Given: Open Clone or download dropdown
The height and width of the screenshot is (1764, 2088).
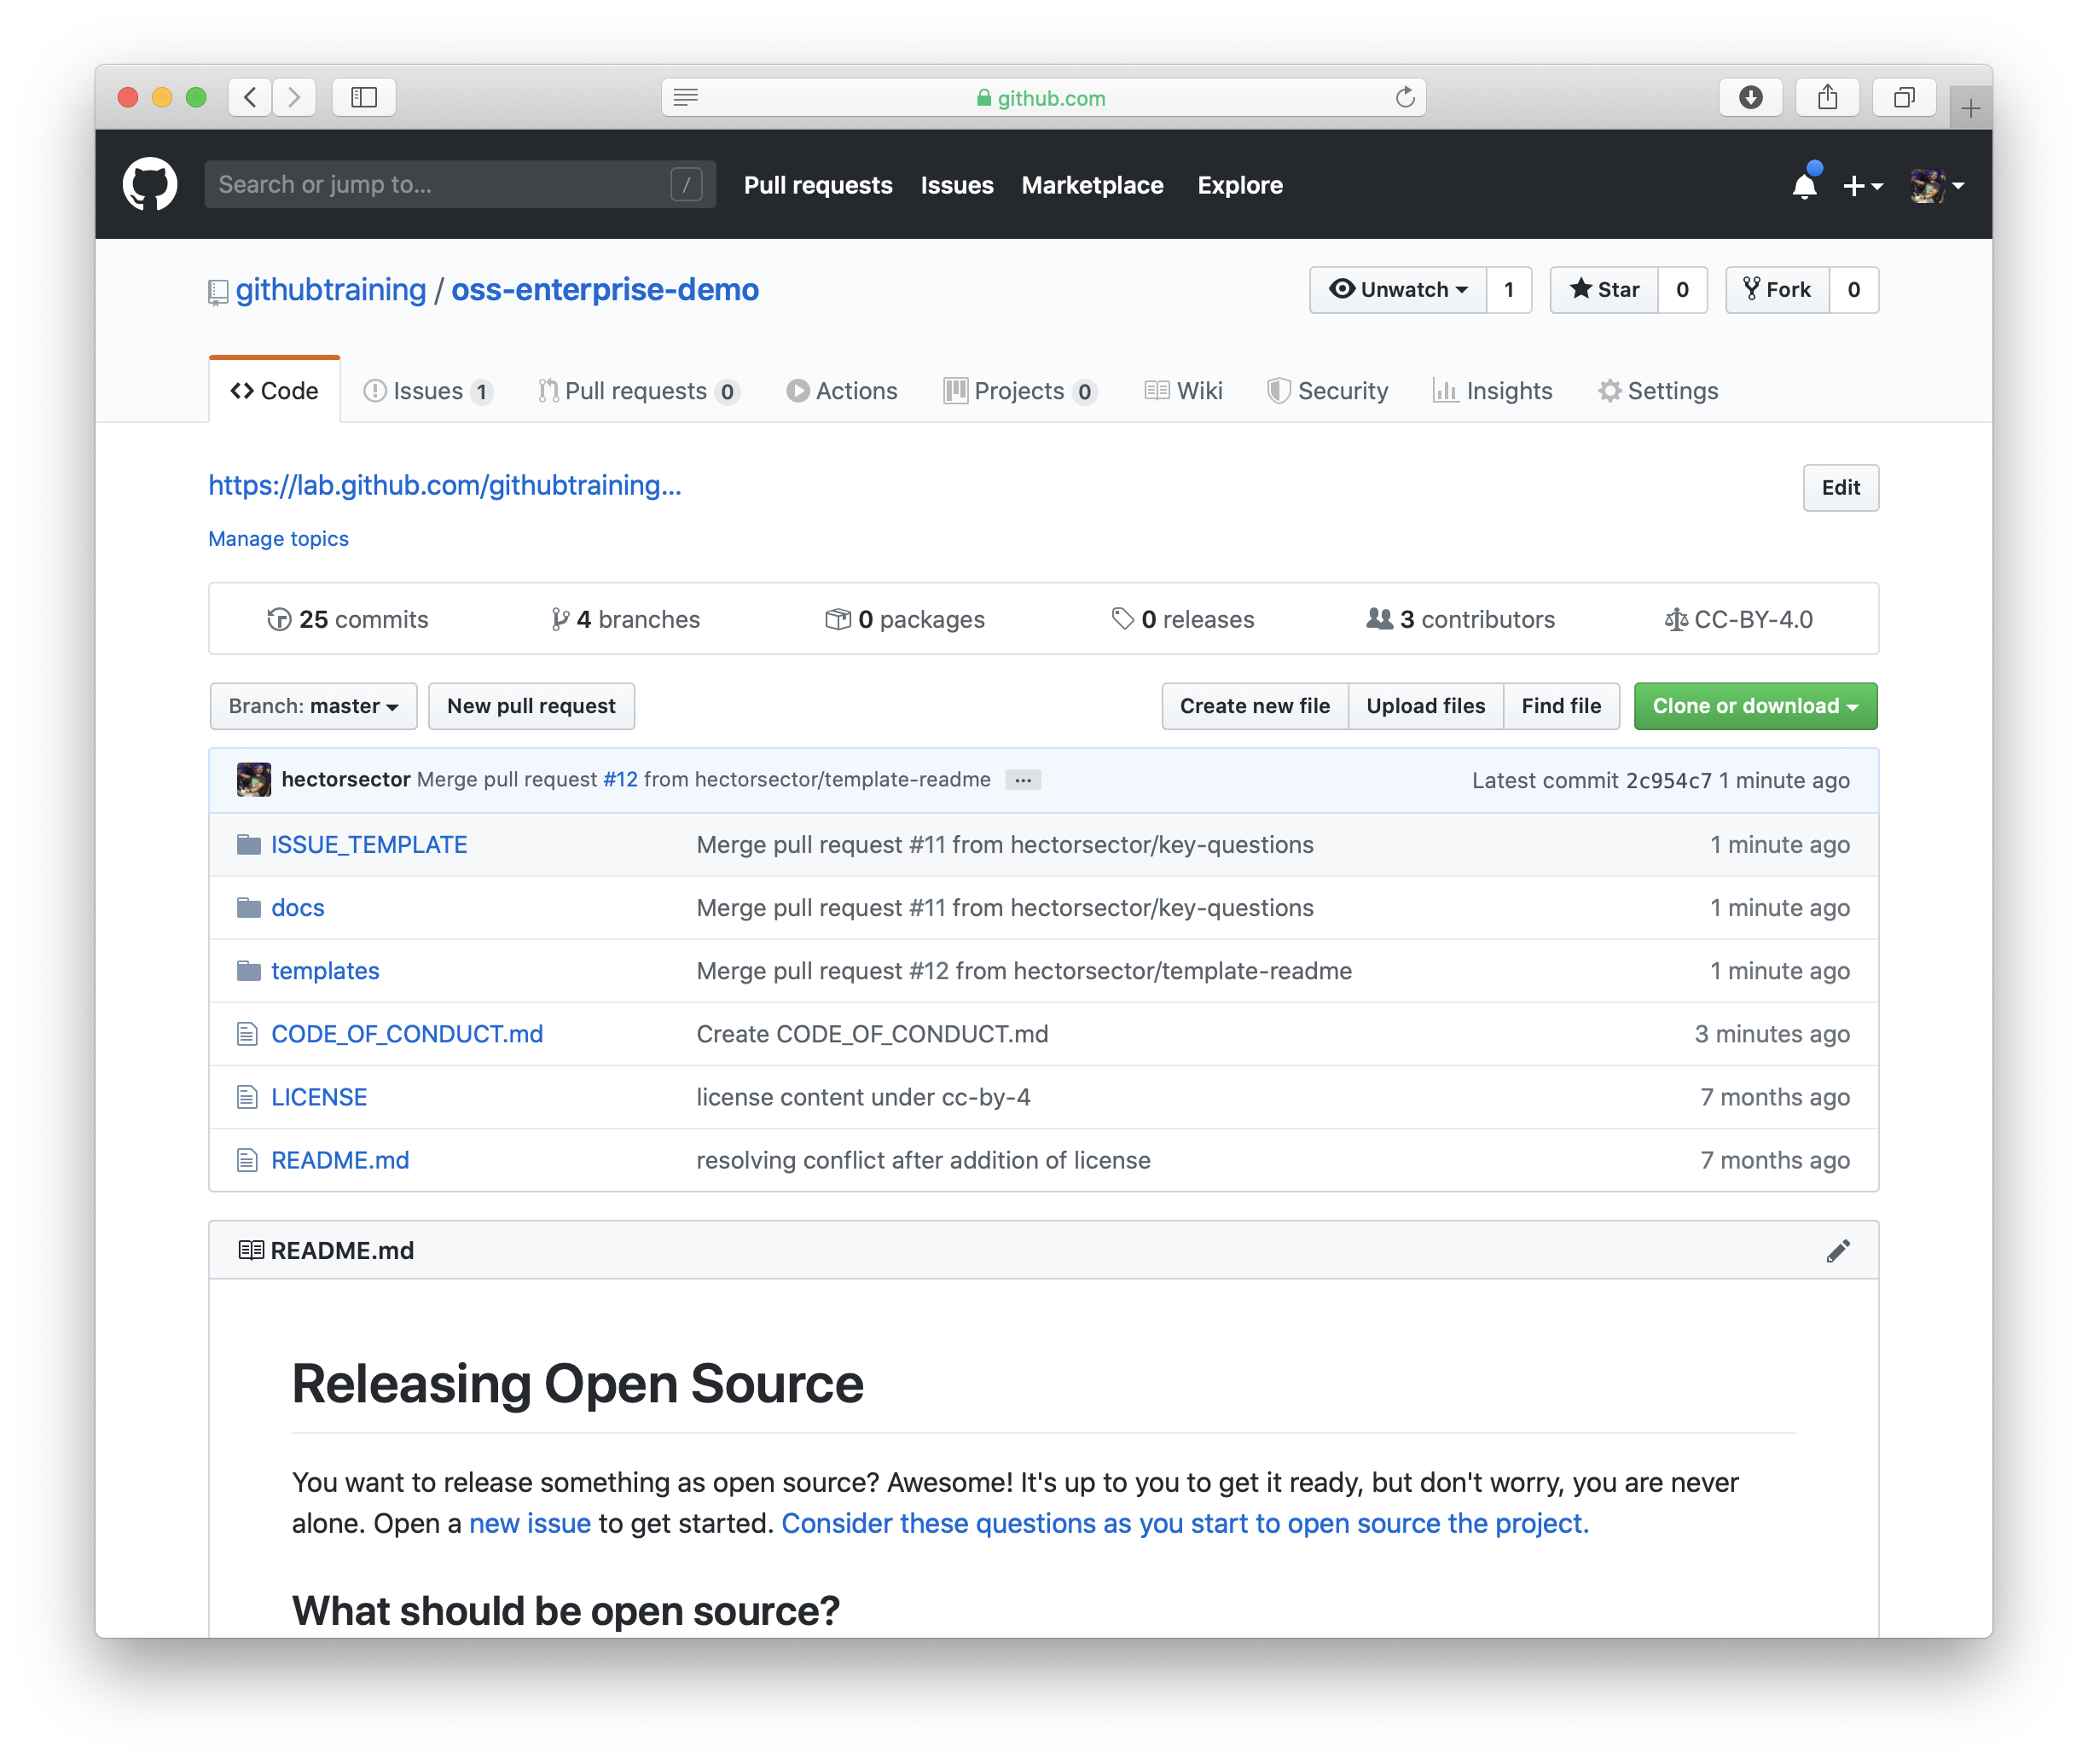Looking at the screenshot, I should coord(1755,706).
